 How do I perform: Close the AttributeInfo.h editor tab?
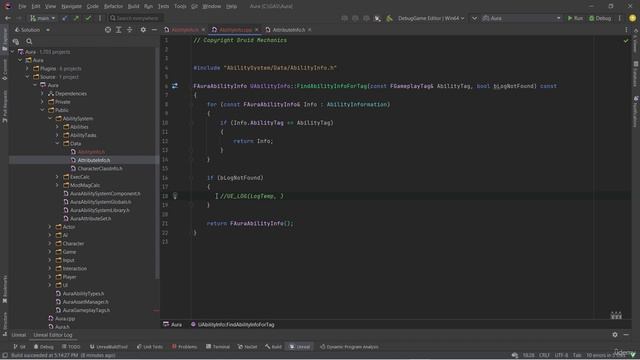click(309, 30)
